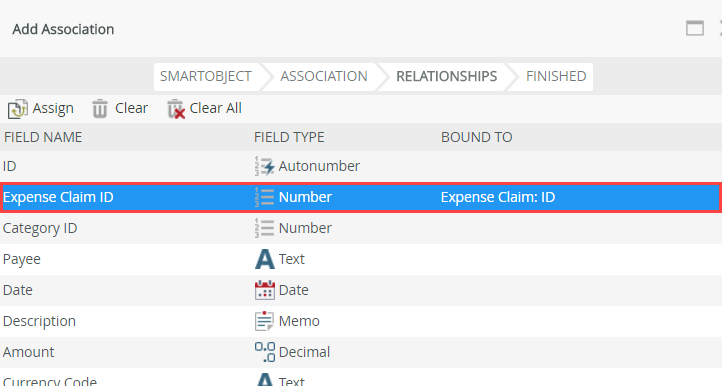Click the Text type icon beside Payee

click(264, 259)
